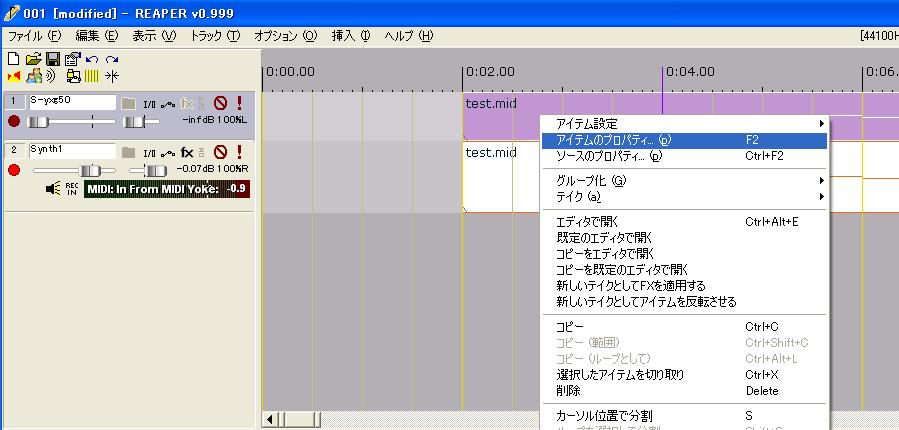Open the I/O routing for track Synth1
The image size is (899, 430).
pos(149,153)
